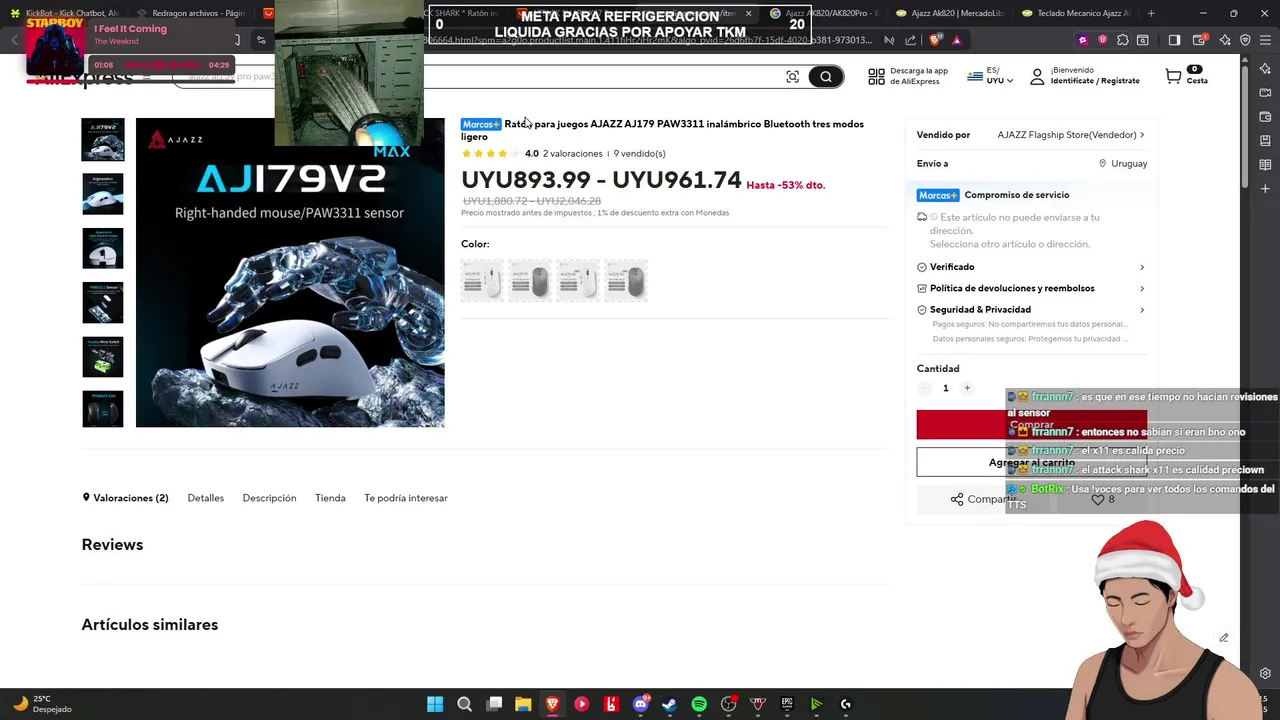Click the QR code app download icon

click(x=876, y=76)
